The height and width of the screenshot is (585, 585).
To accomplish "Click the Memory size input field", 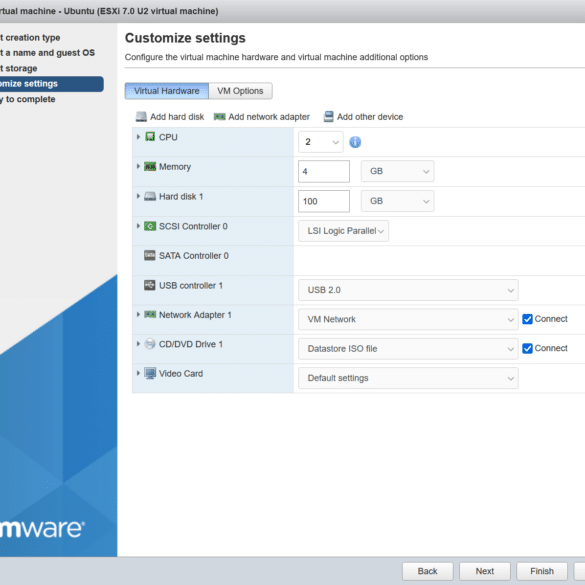I will [324, 172].
